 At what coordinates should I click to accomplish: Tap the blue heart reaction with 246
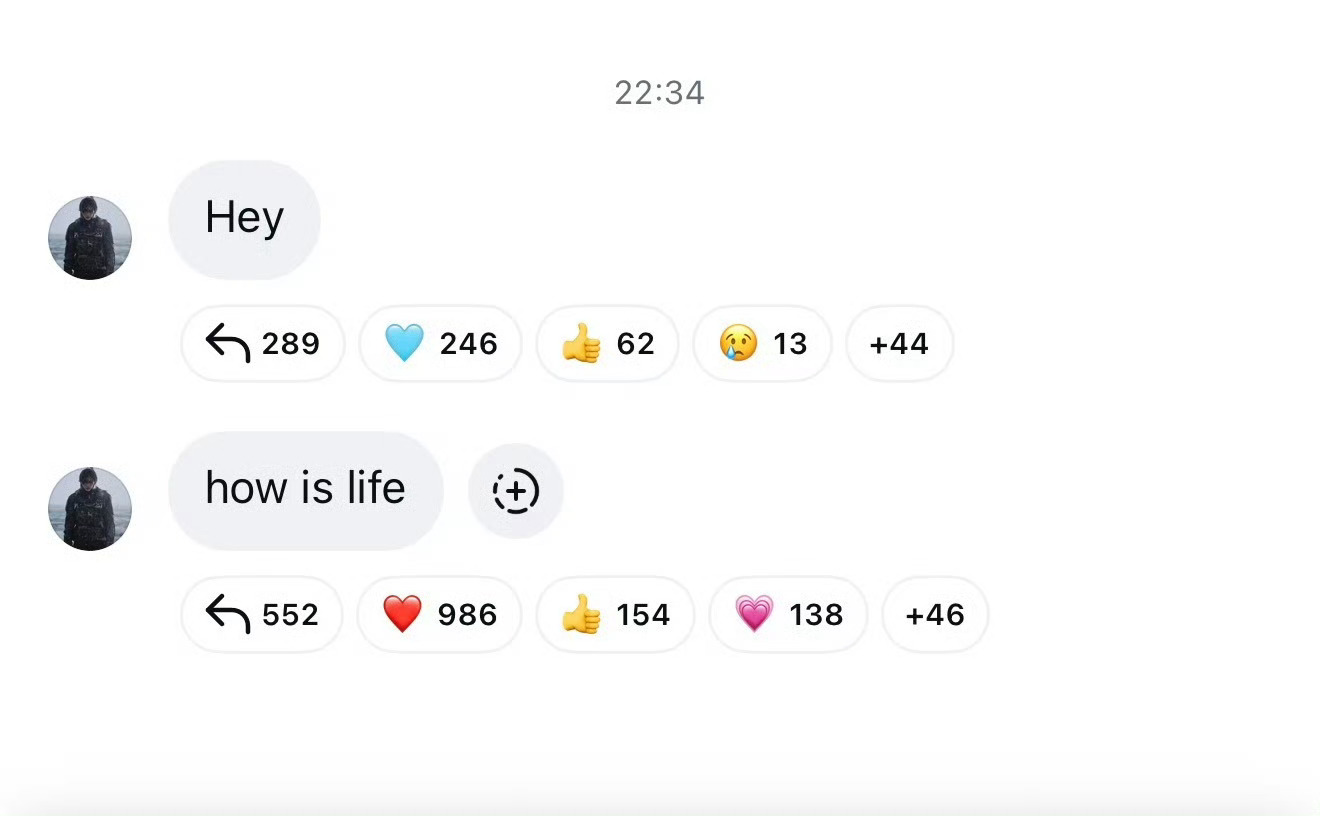click(440, 344)
